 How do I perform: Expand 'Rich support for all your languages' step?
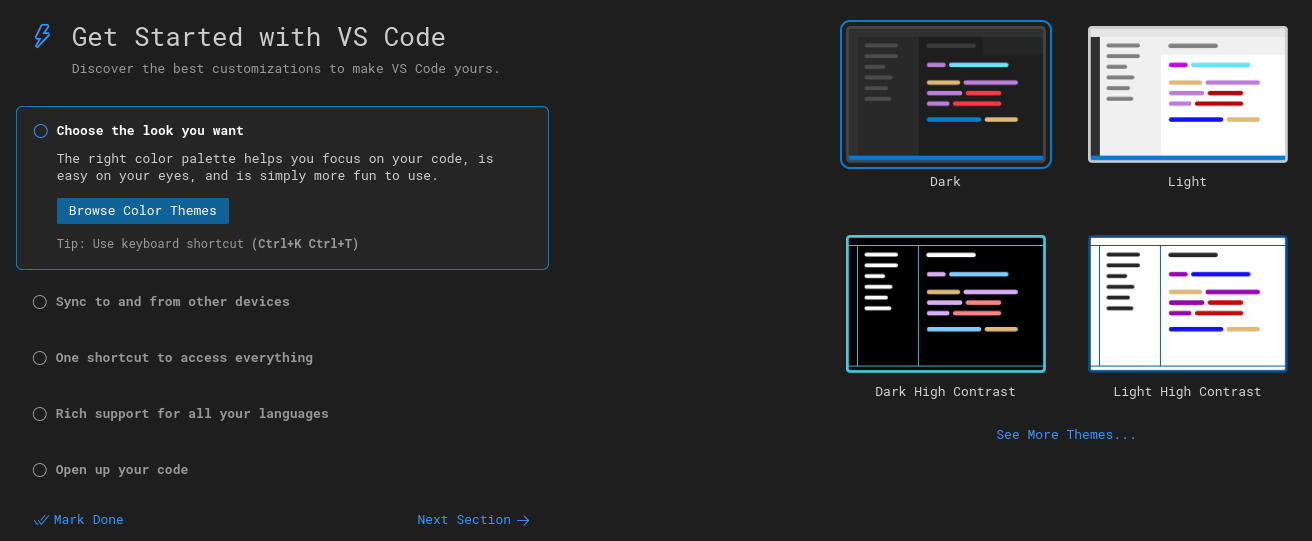(192, 414)
